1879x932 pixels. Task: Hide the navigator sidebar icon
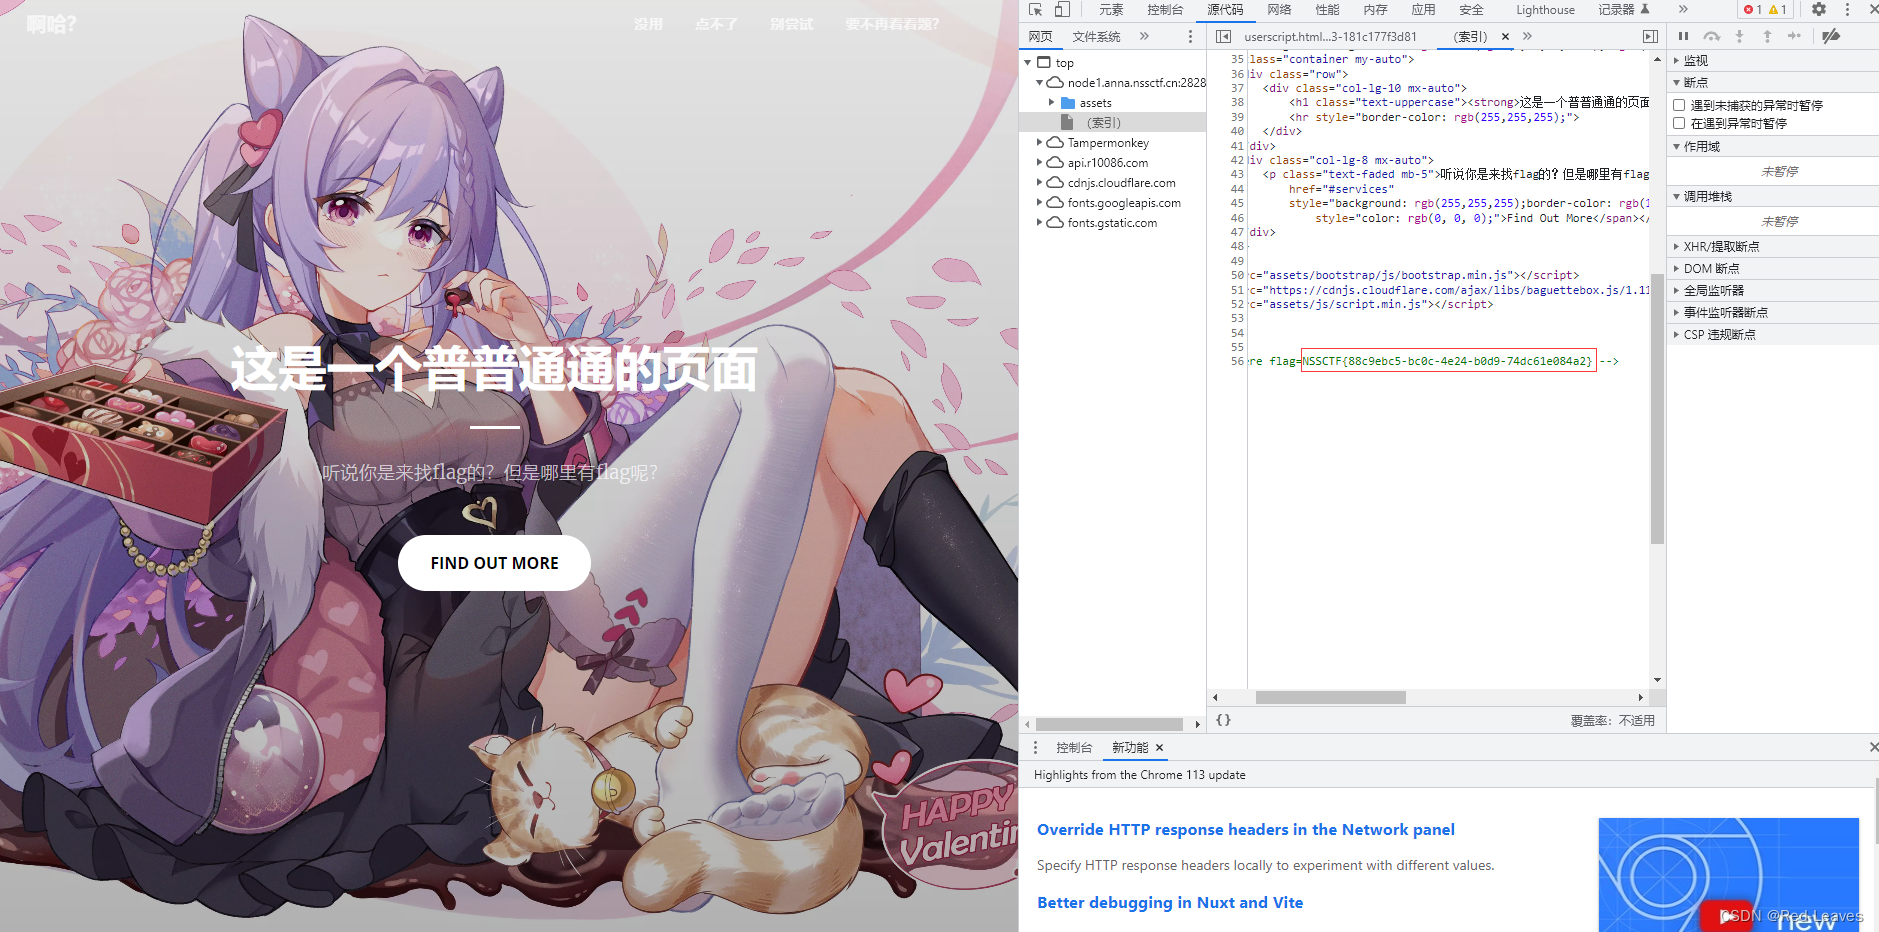pos(1223,36)
